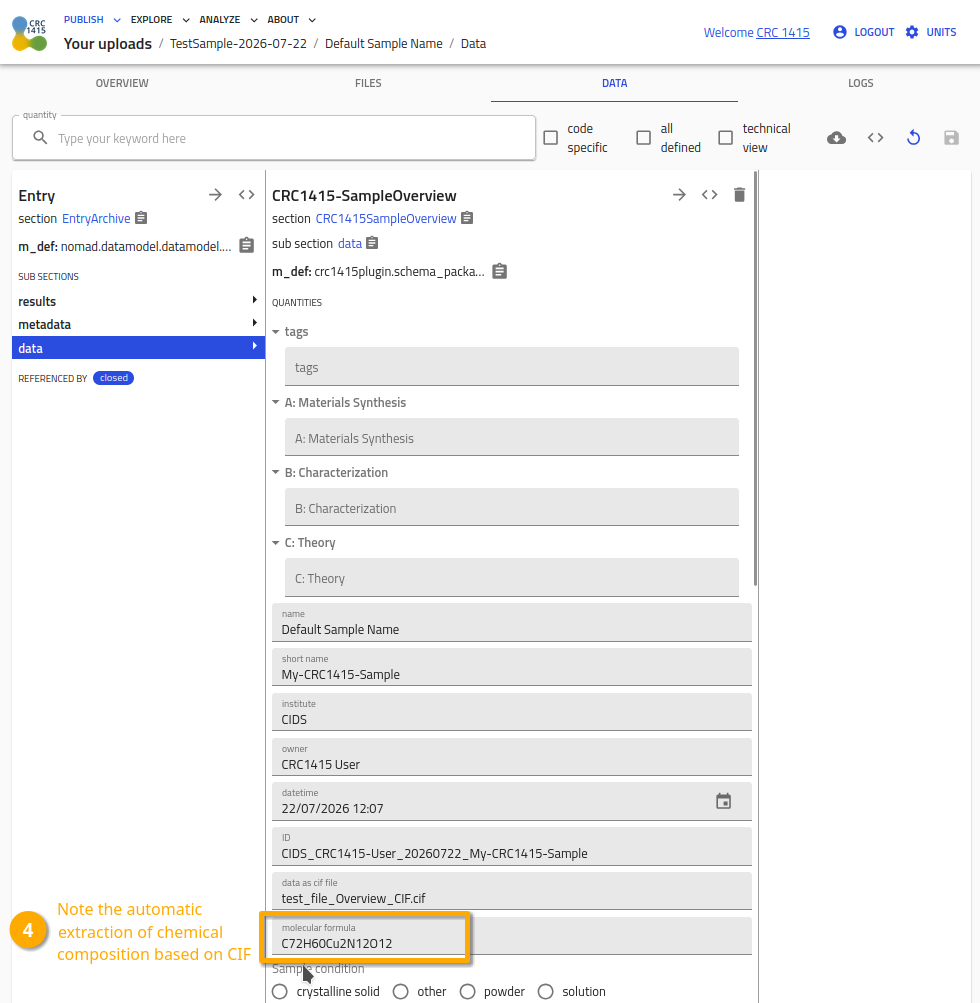Delete the CRC1415-SampleOverview section with trash icon

(739, 194)
